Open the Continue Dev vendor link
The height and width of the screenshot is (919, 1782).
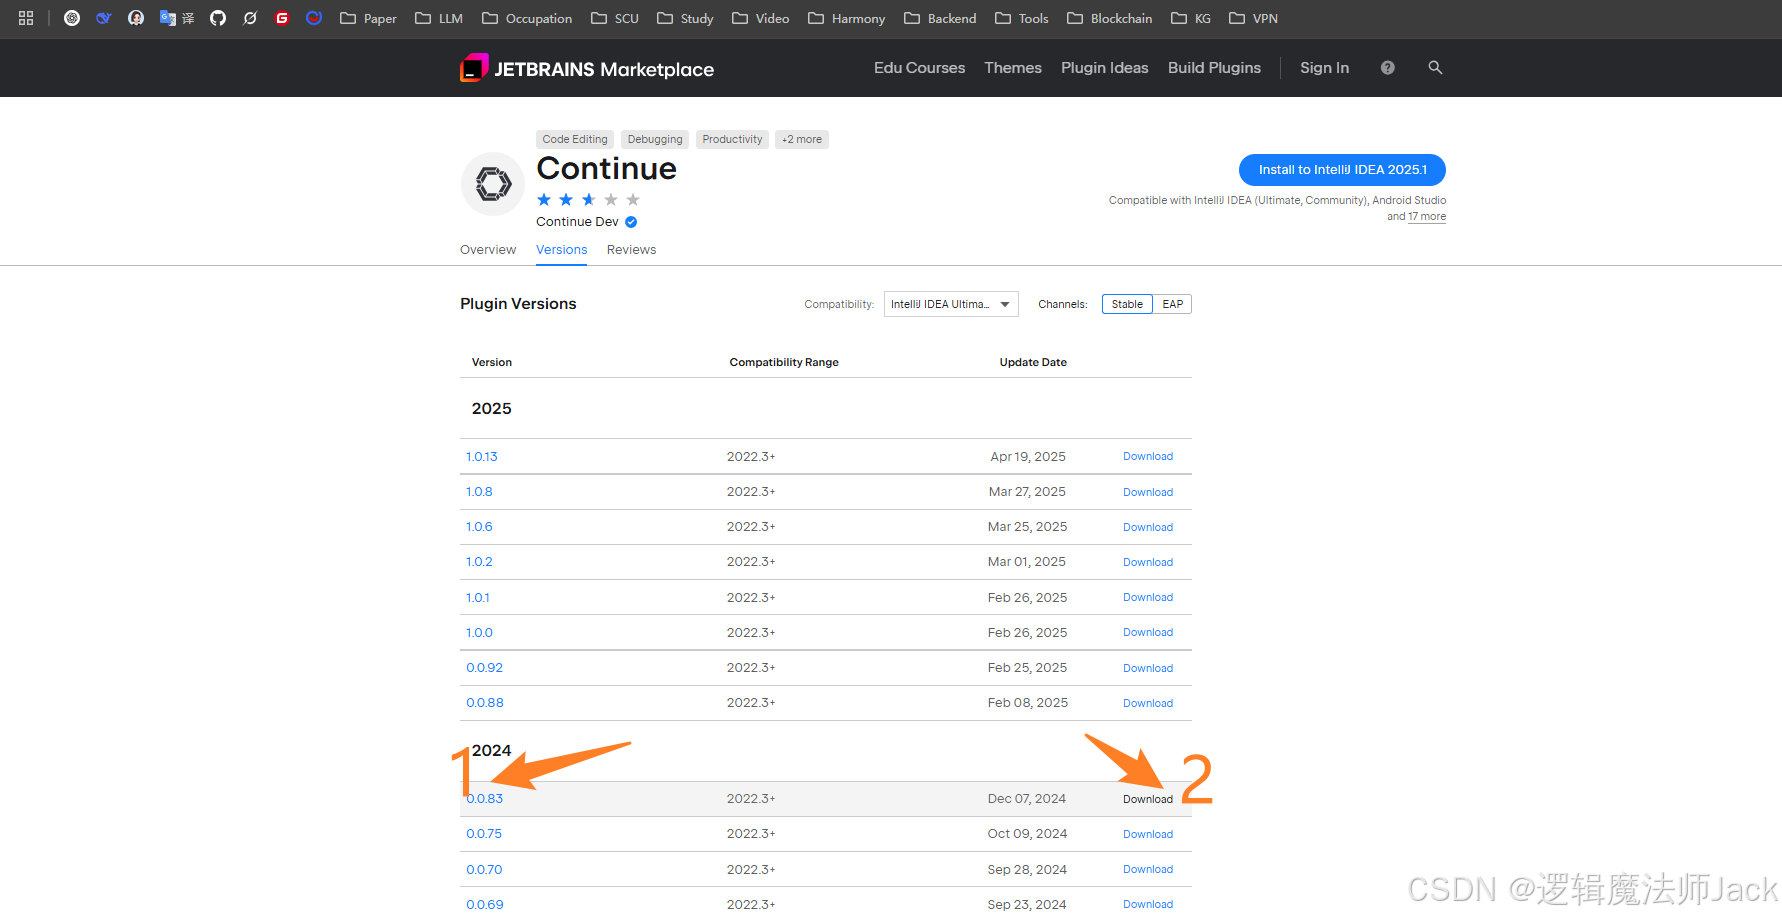577,222
